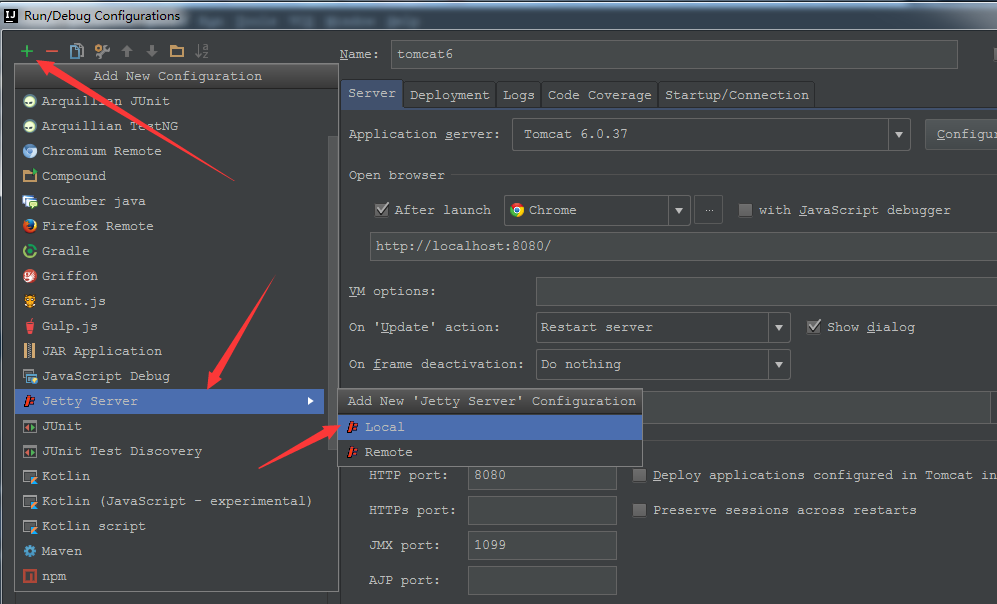Click the Move Up arrow icon
This screenshot has width=997, height=604.
(x=127, y=51)
